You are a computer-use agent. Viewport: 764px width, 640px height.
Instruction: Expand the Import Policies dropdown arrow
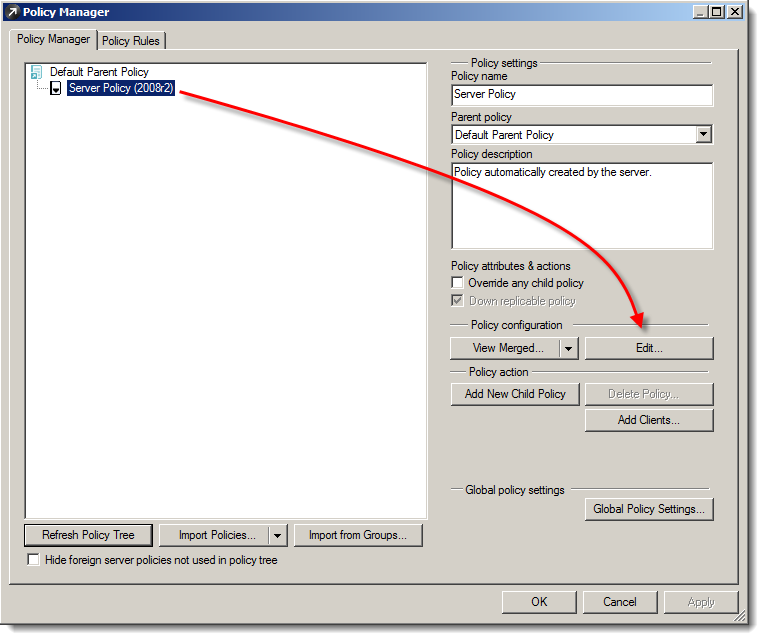(x=278, y=535)
